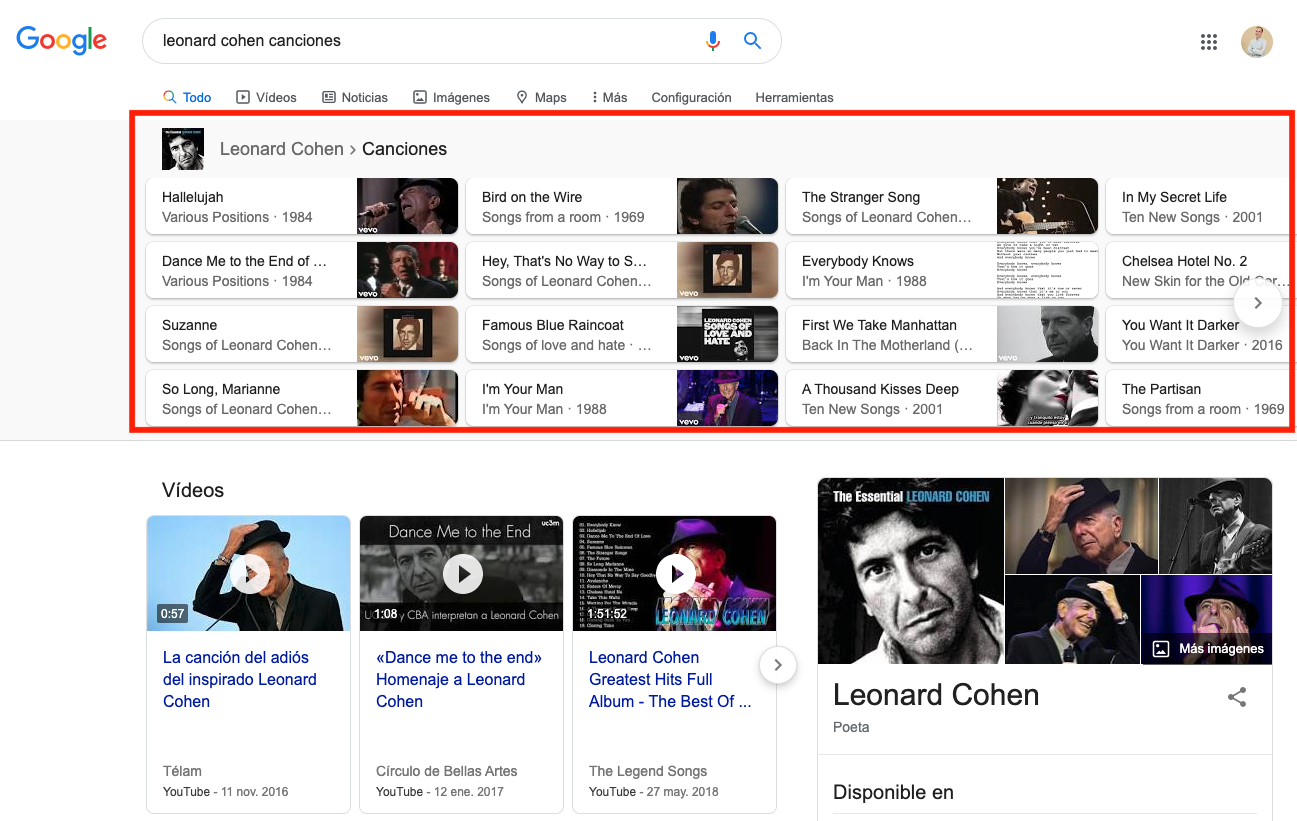Switch to the Imágenes tab
The height and width of the screenshot is (821, 1297).
coord(451,98)
